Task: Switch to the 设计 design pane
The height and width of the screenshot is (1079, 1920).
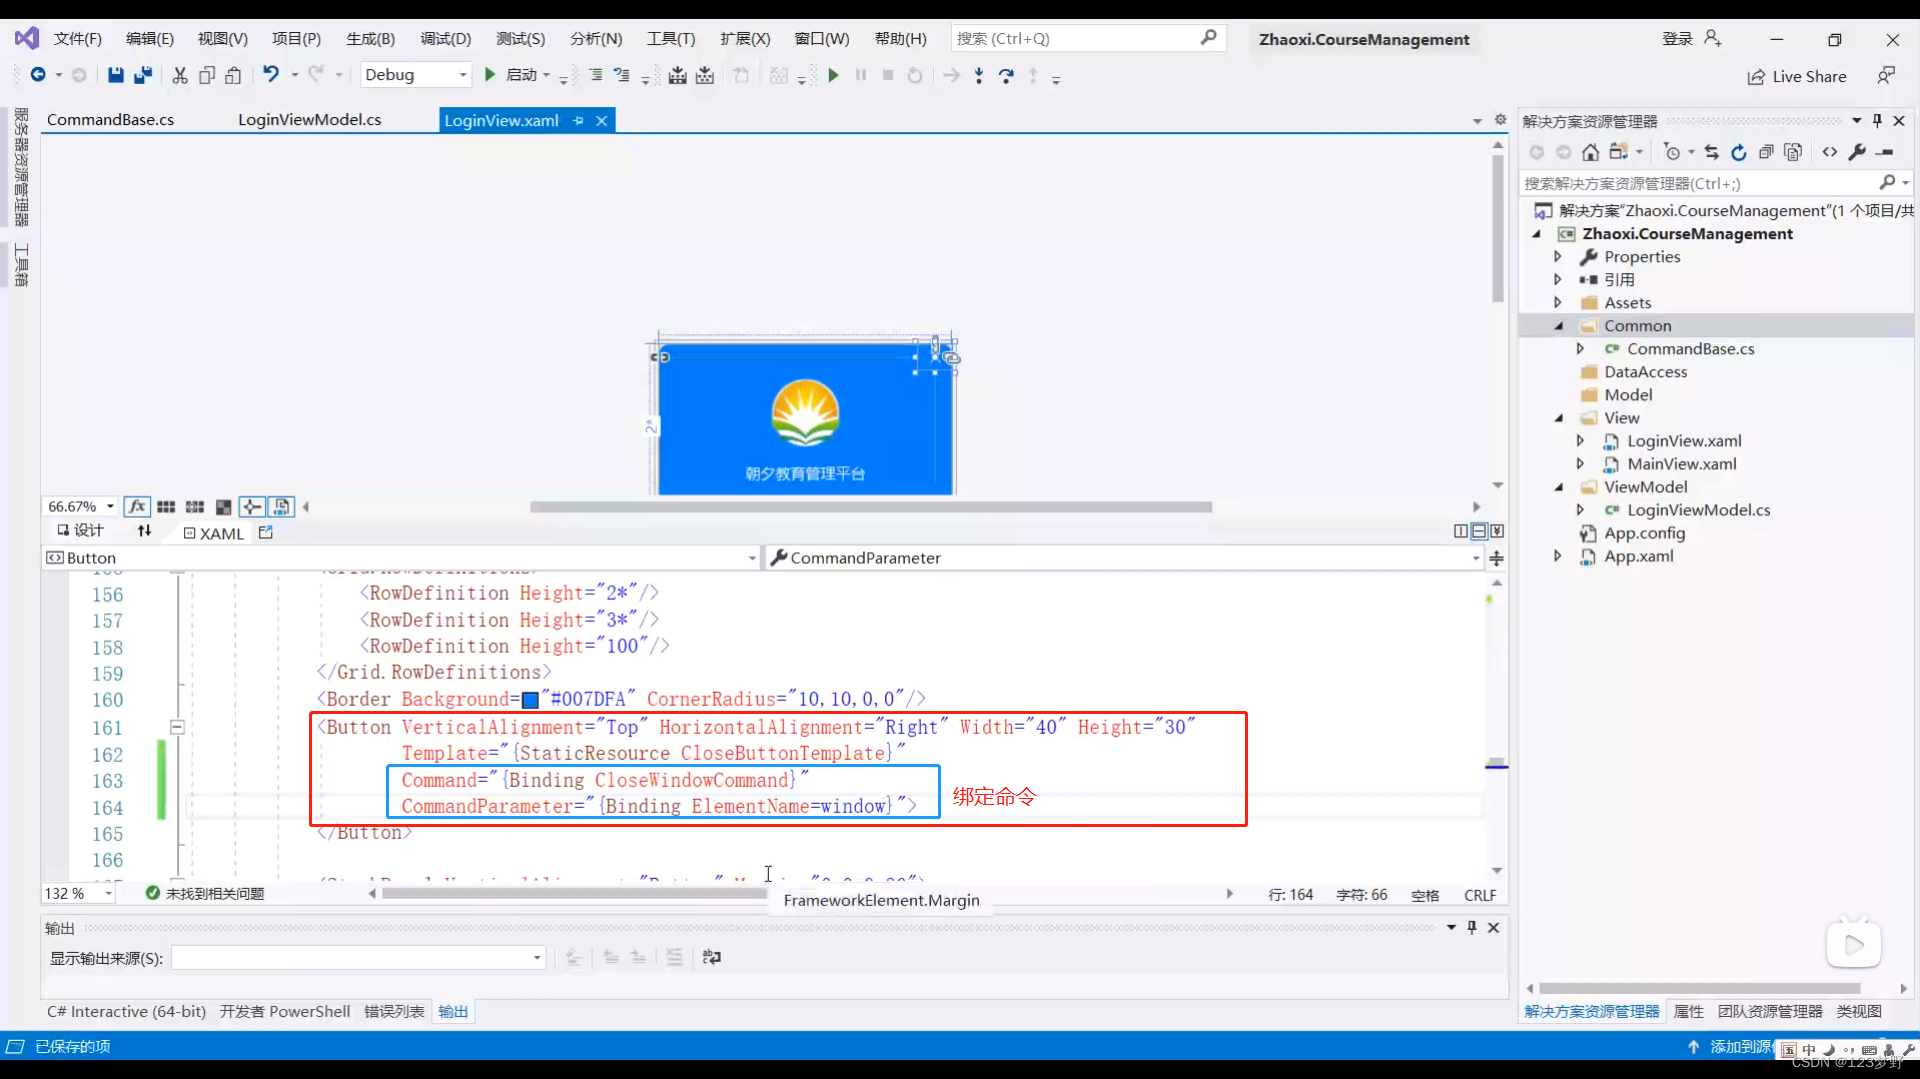Action: [x=80, y=531]
